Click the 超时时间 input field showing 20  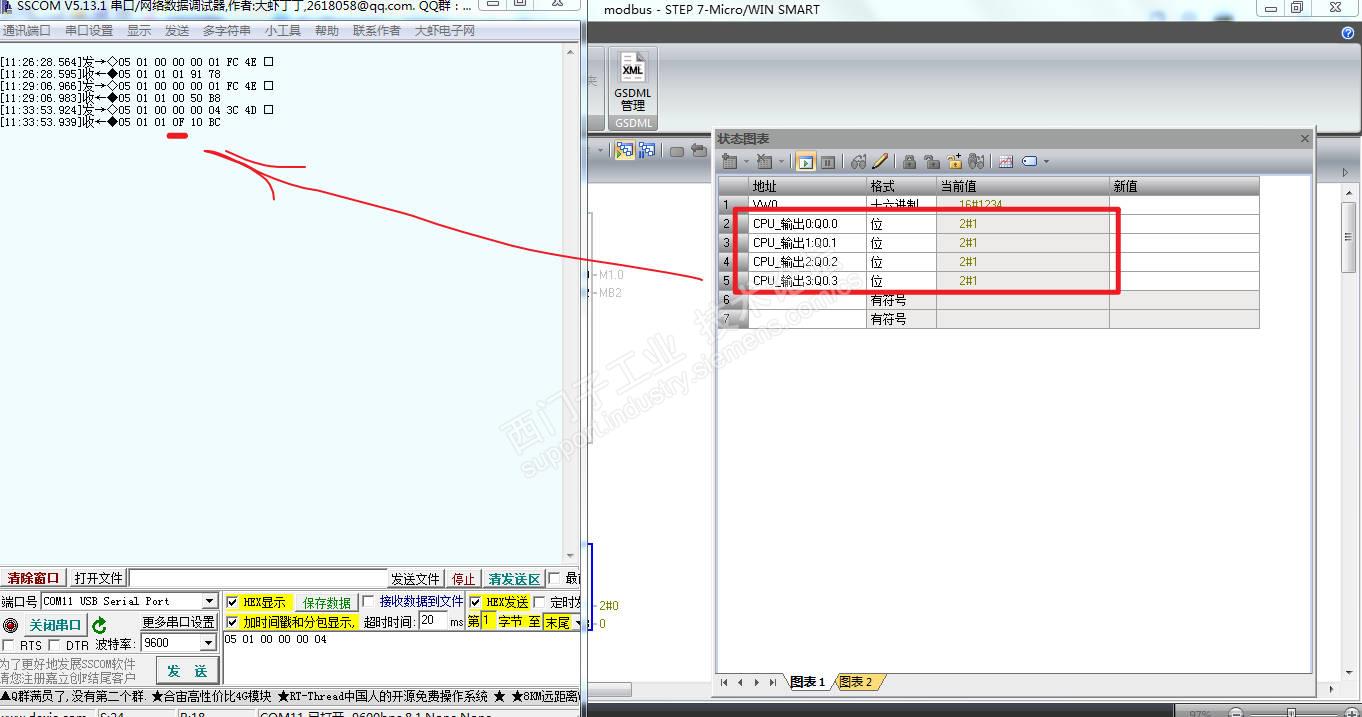click(x=431, y=621)
